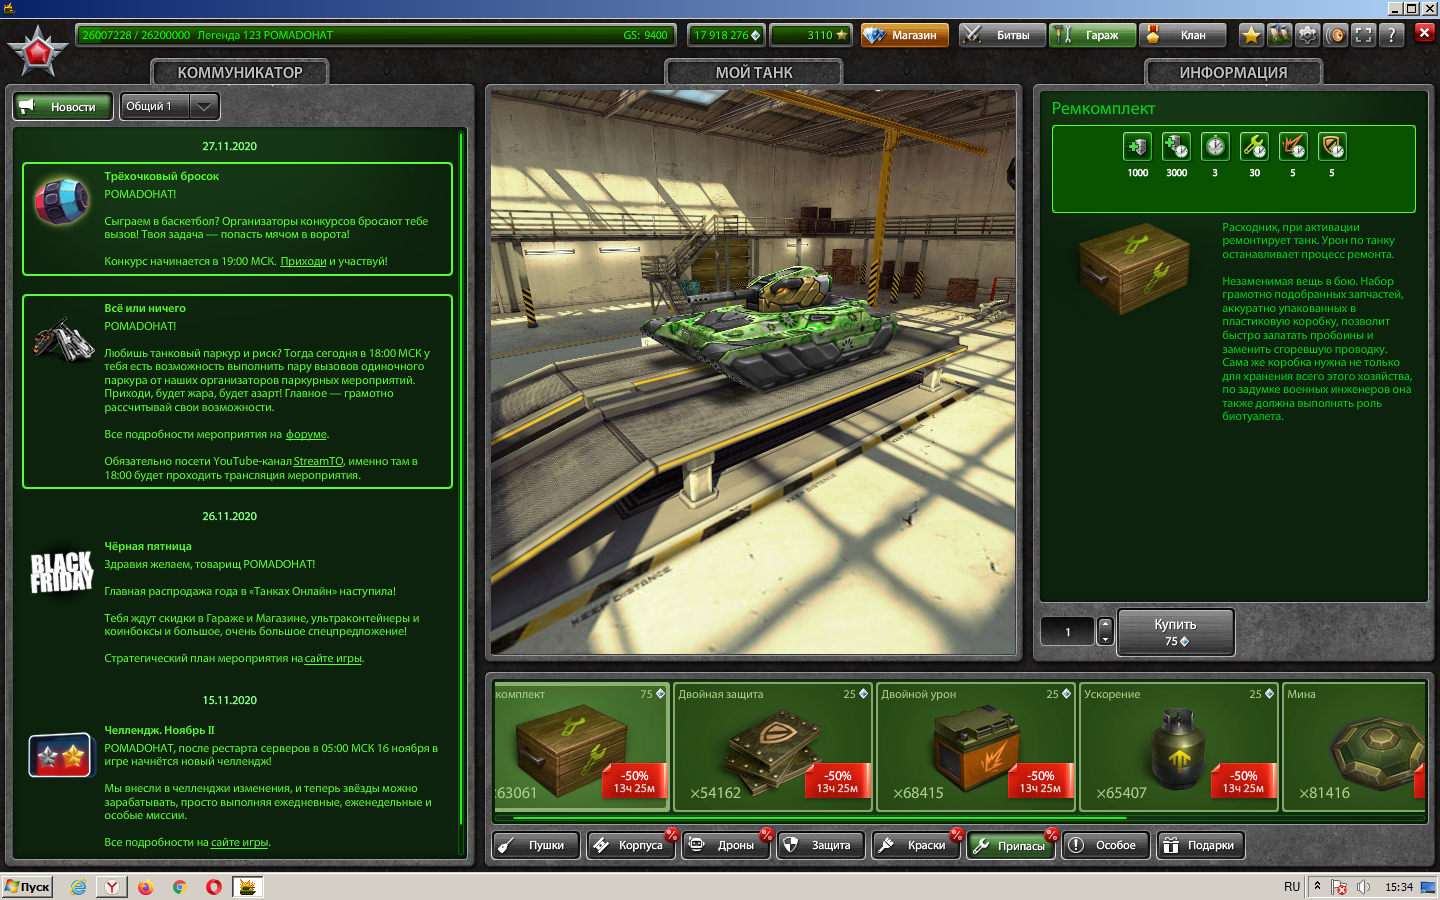Screen dimensions: 1440x900
Task: Click the red star rank emblem
Action: point(38,51)
